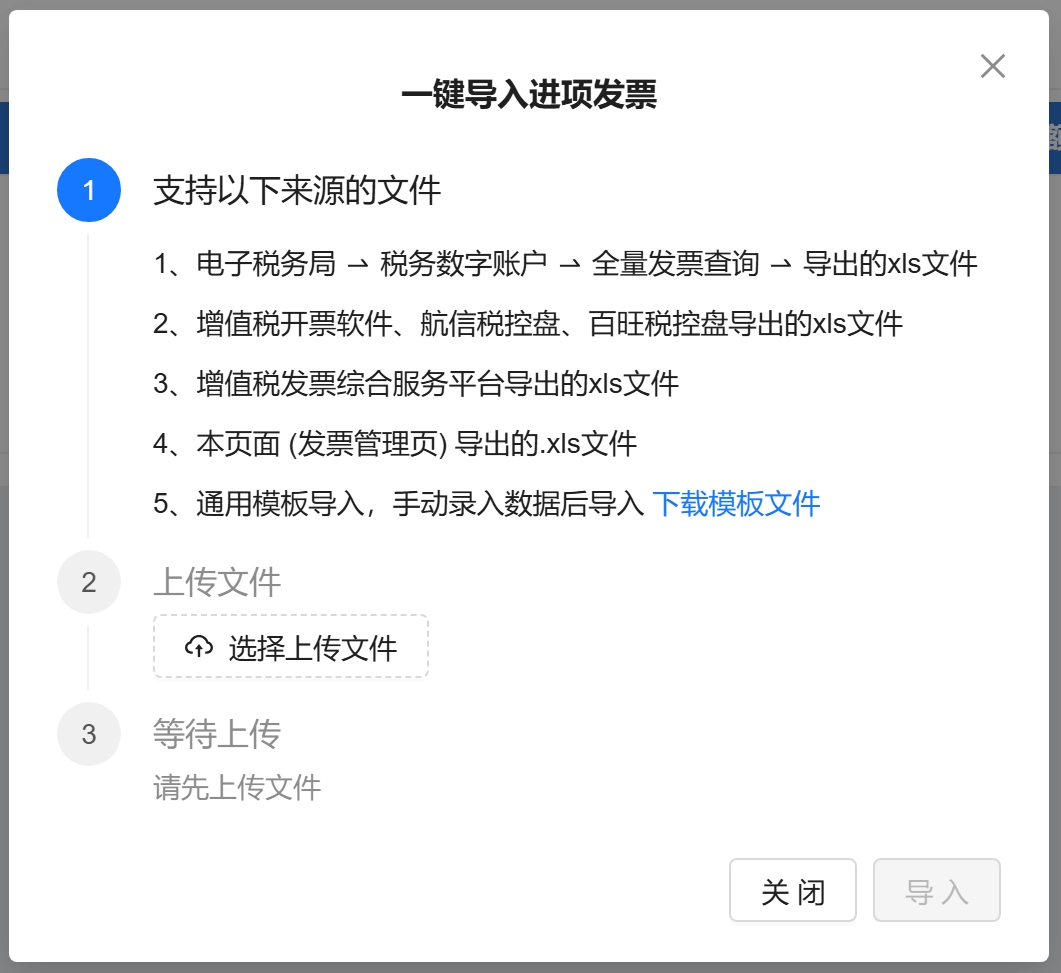Click the 增值税开票软件 source line

528,324
